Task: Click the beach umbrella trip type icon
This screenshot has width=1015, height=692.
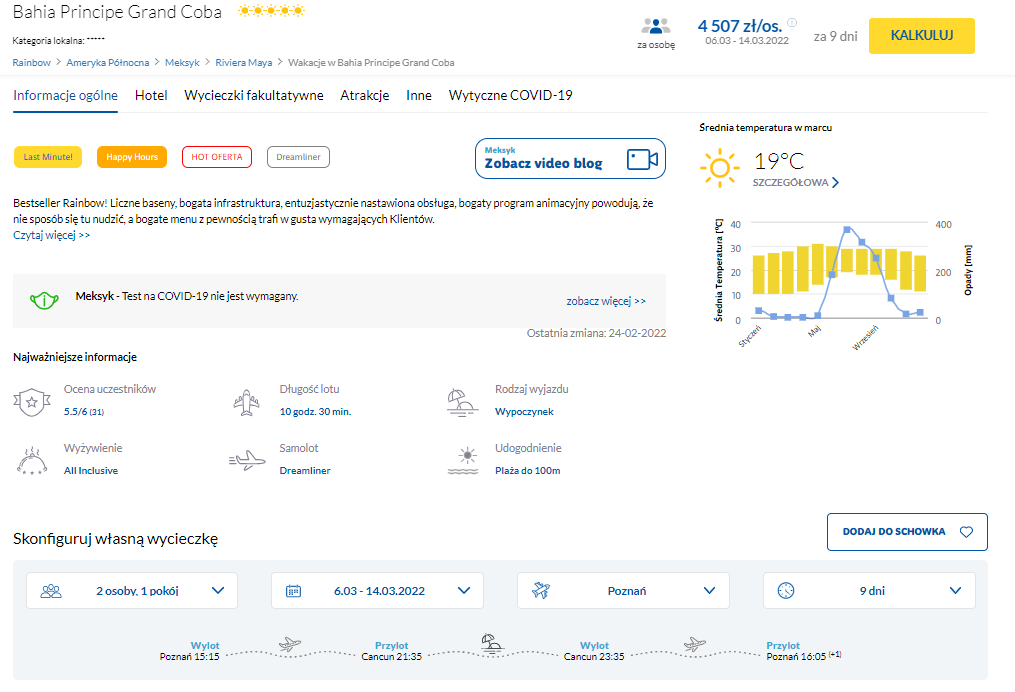Action: pos(462,401)
